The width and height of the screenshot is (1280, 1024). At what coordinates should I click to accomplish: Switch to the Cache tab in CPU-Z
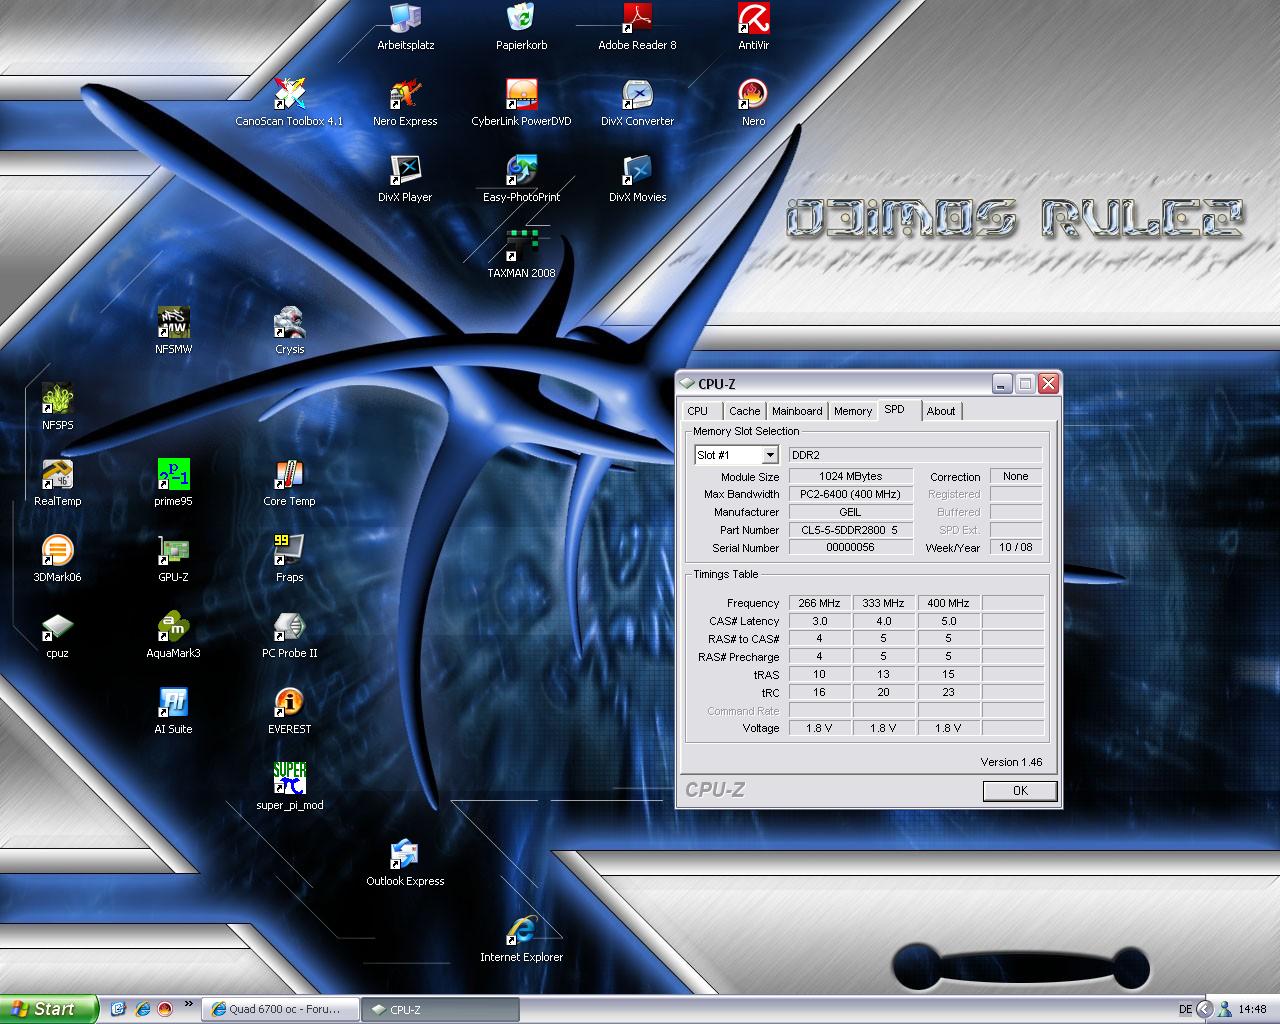coord(744,411)
